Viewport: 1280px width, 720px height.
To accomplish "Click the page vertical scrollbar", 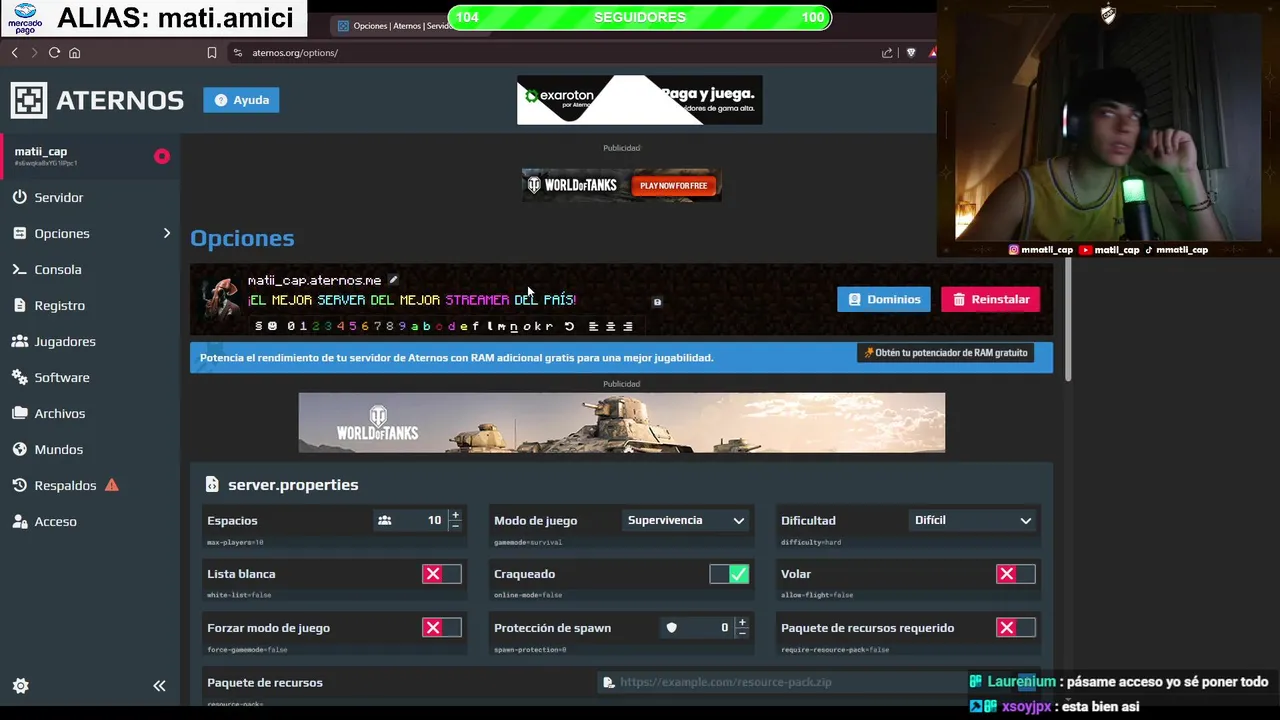I will click(1067, 320).
